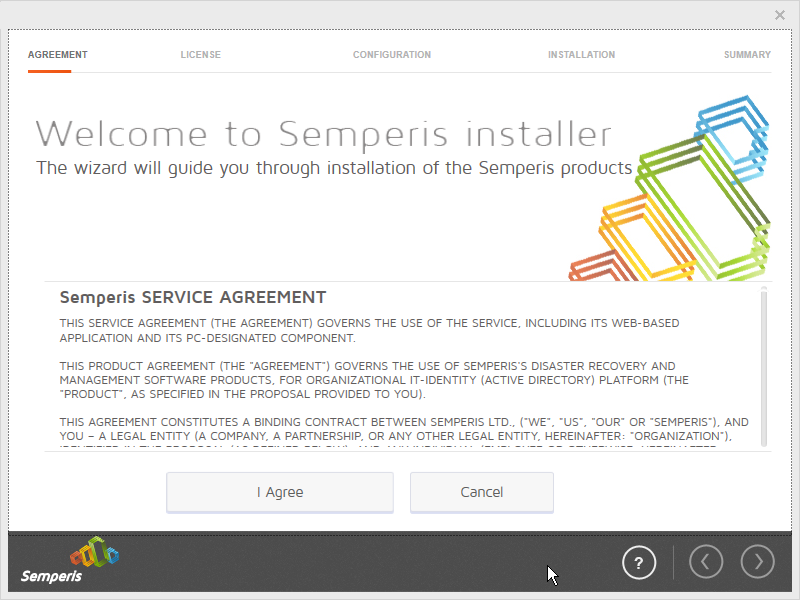This screenshot has height=600, width=800.
Task: Switch to the License tab
Action: tap(200, 55)
